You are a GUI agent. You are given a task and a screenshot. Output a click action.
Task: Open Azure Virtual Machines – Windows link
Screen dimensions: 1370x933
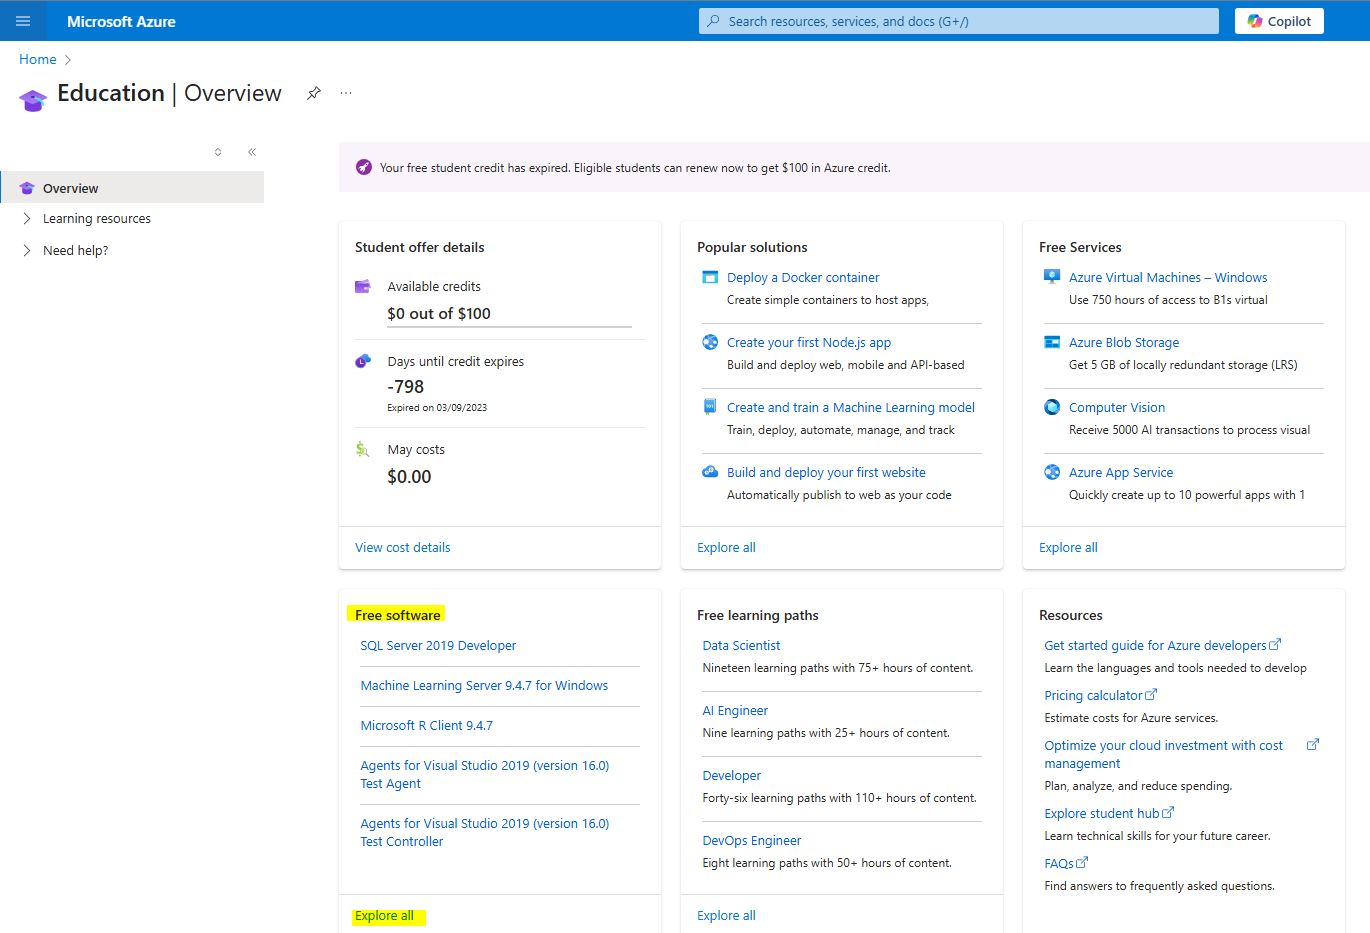click(x=1168, y=277)
